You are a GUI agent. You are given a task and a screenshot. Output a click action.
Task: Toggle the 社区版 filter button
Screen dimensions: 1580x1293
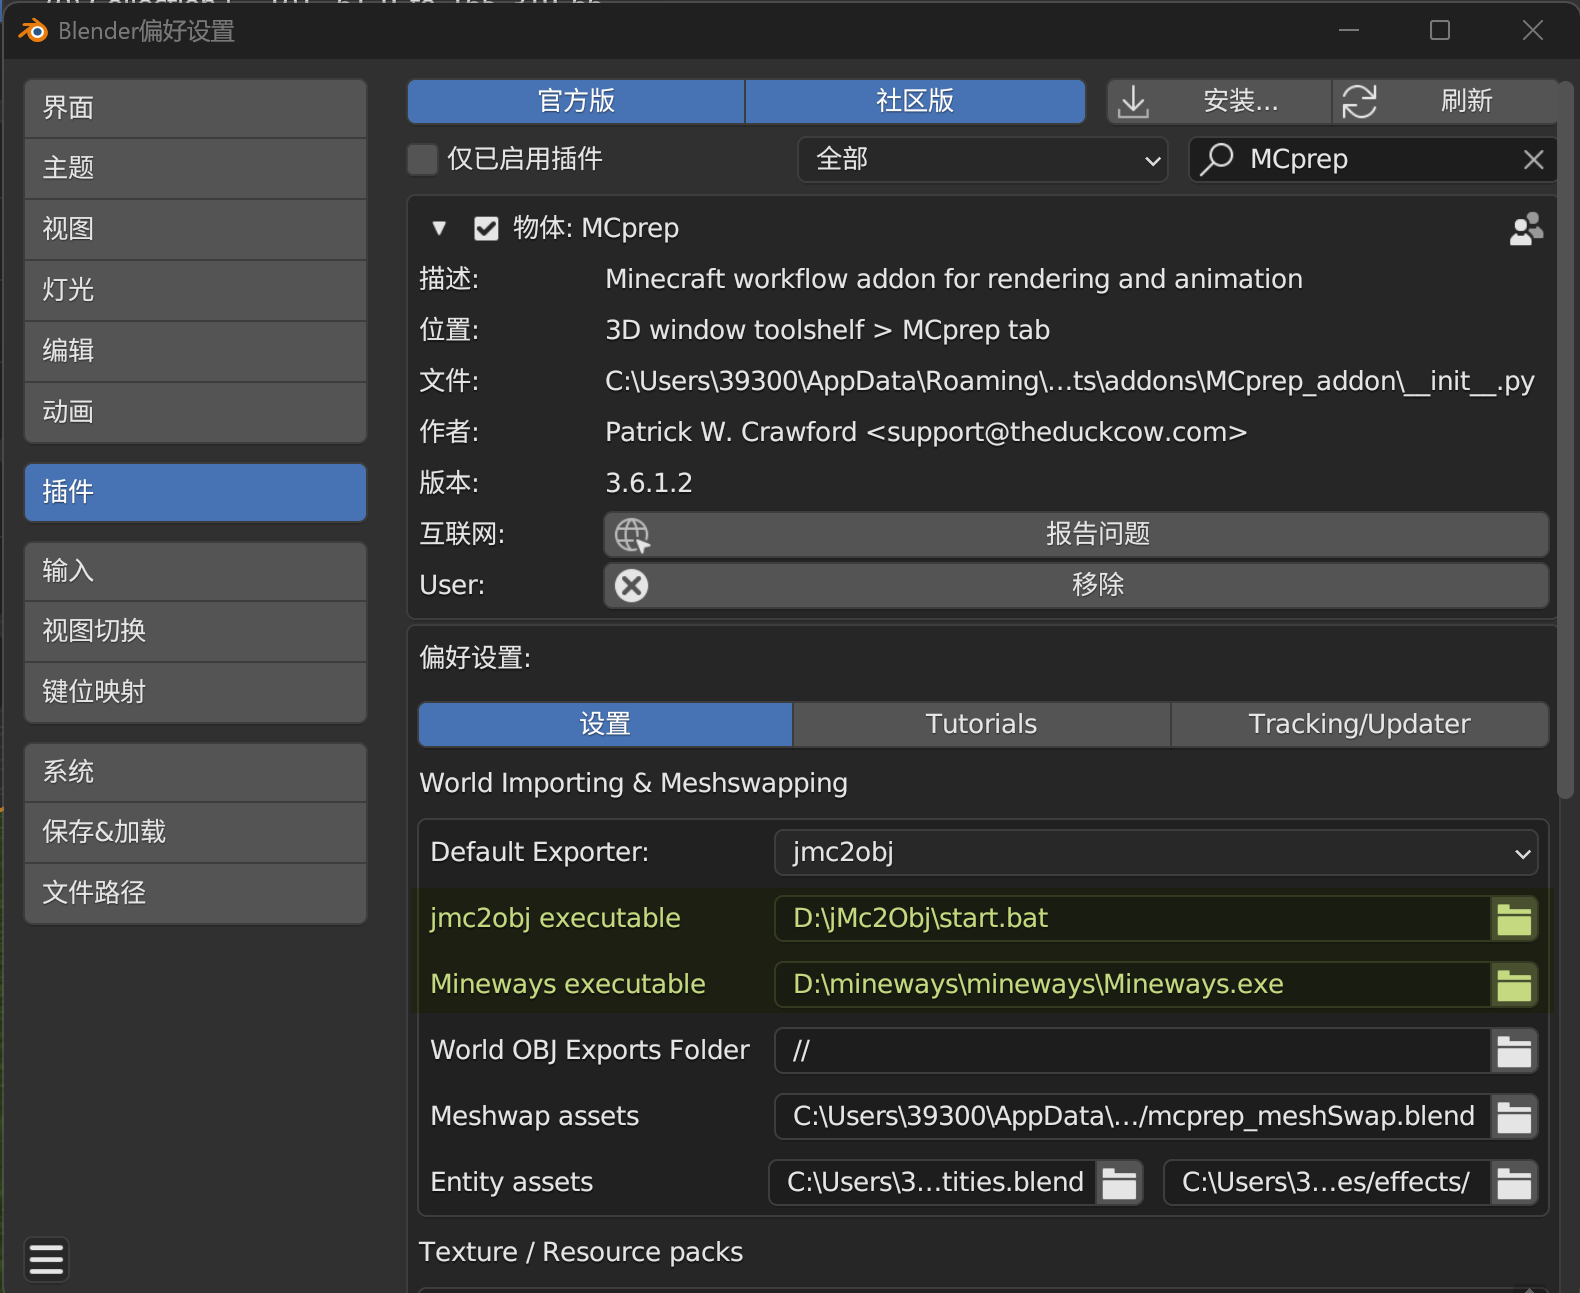click(x=914, y=102)
